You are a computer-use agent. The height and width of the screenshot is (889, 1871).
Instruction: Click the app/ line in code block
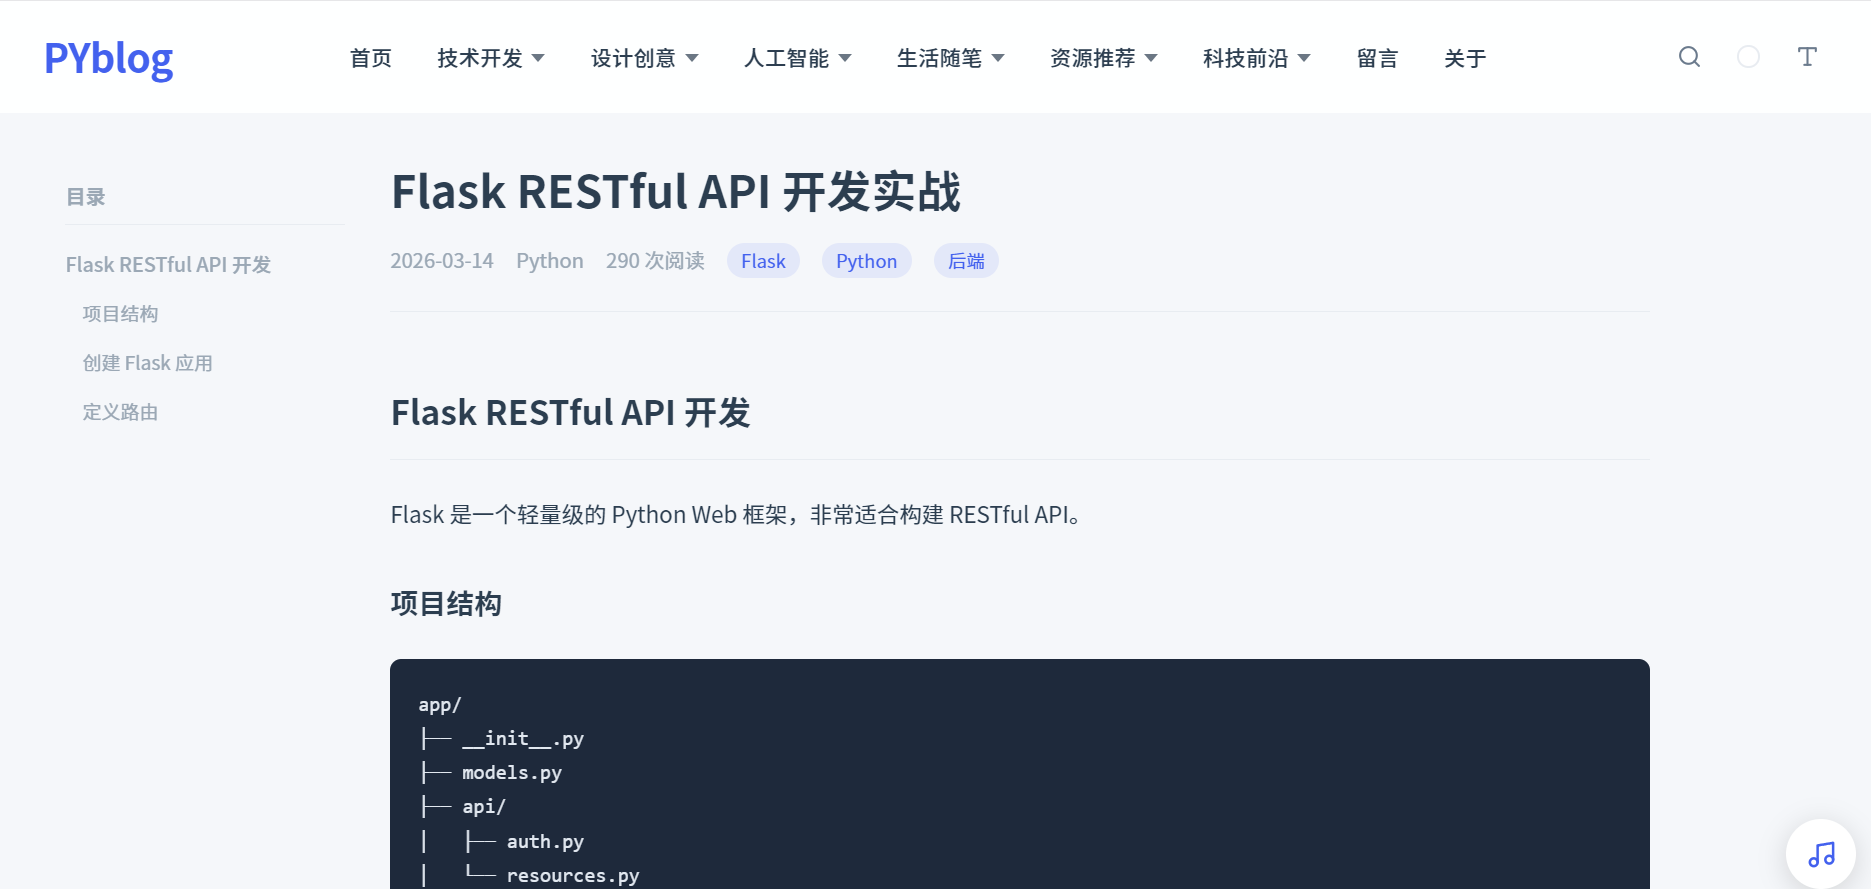pyautogui.click(x=440, y=705)
